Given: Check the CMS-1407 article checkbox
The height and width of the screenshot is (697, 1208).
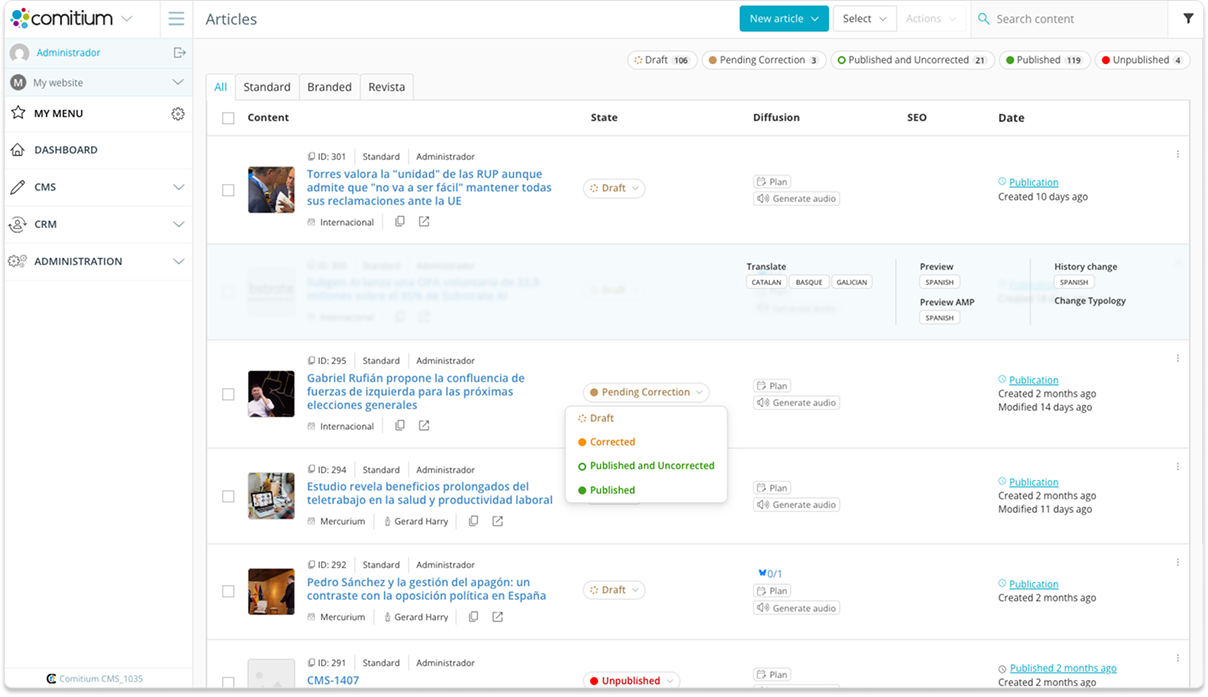Looking at the screenshot, I should [x=228, y=682].
